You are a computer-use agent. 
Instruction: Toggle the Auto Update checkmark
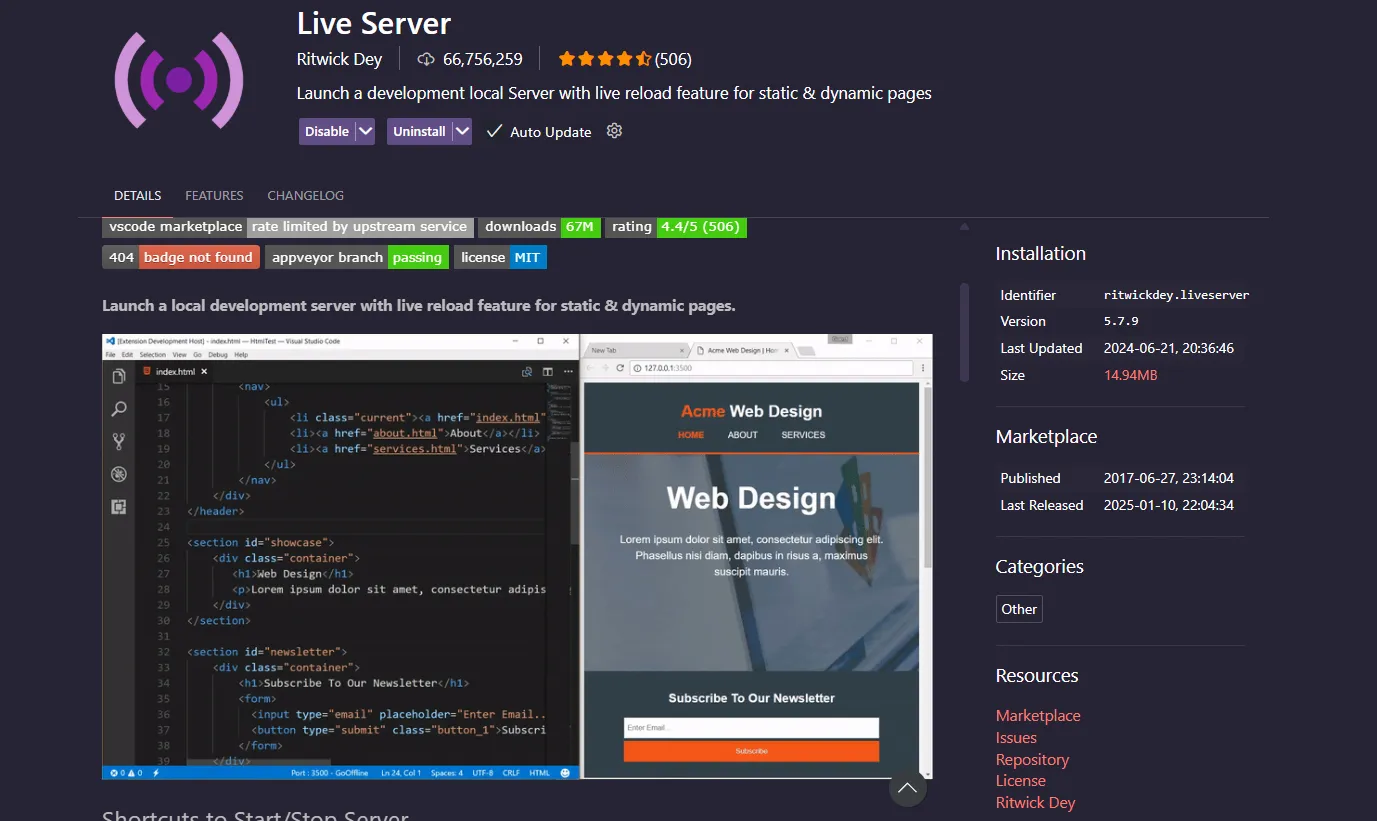click(x=493, y=131)
